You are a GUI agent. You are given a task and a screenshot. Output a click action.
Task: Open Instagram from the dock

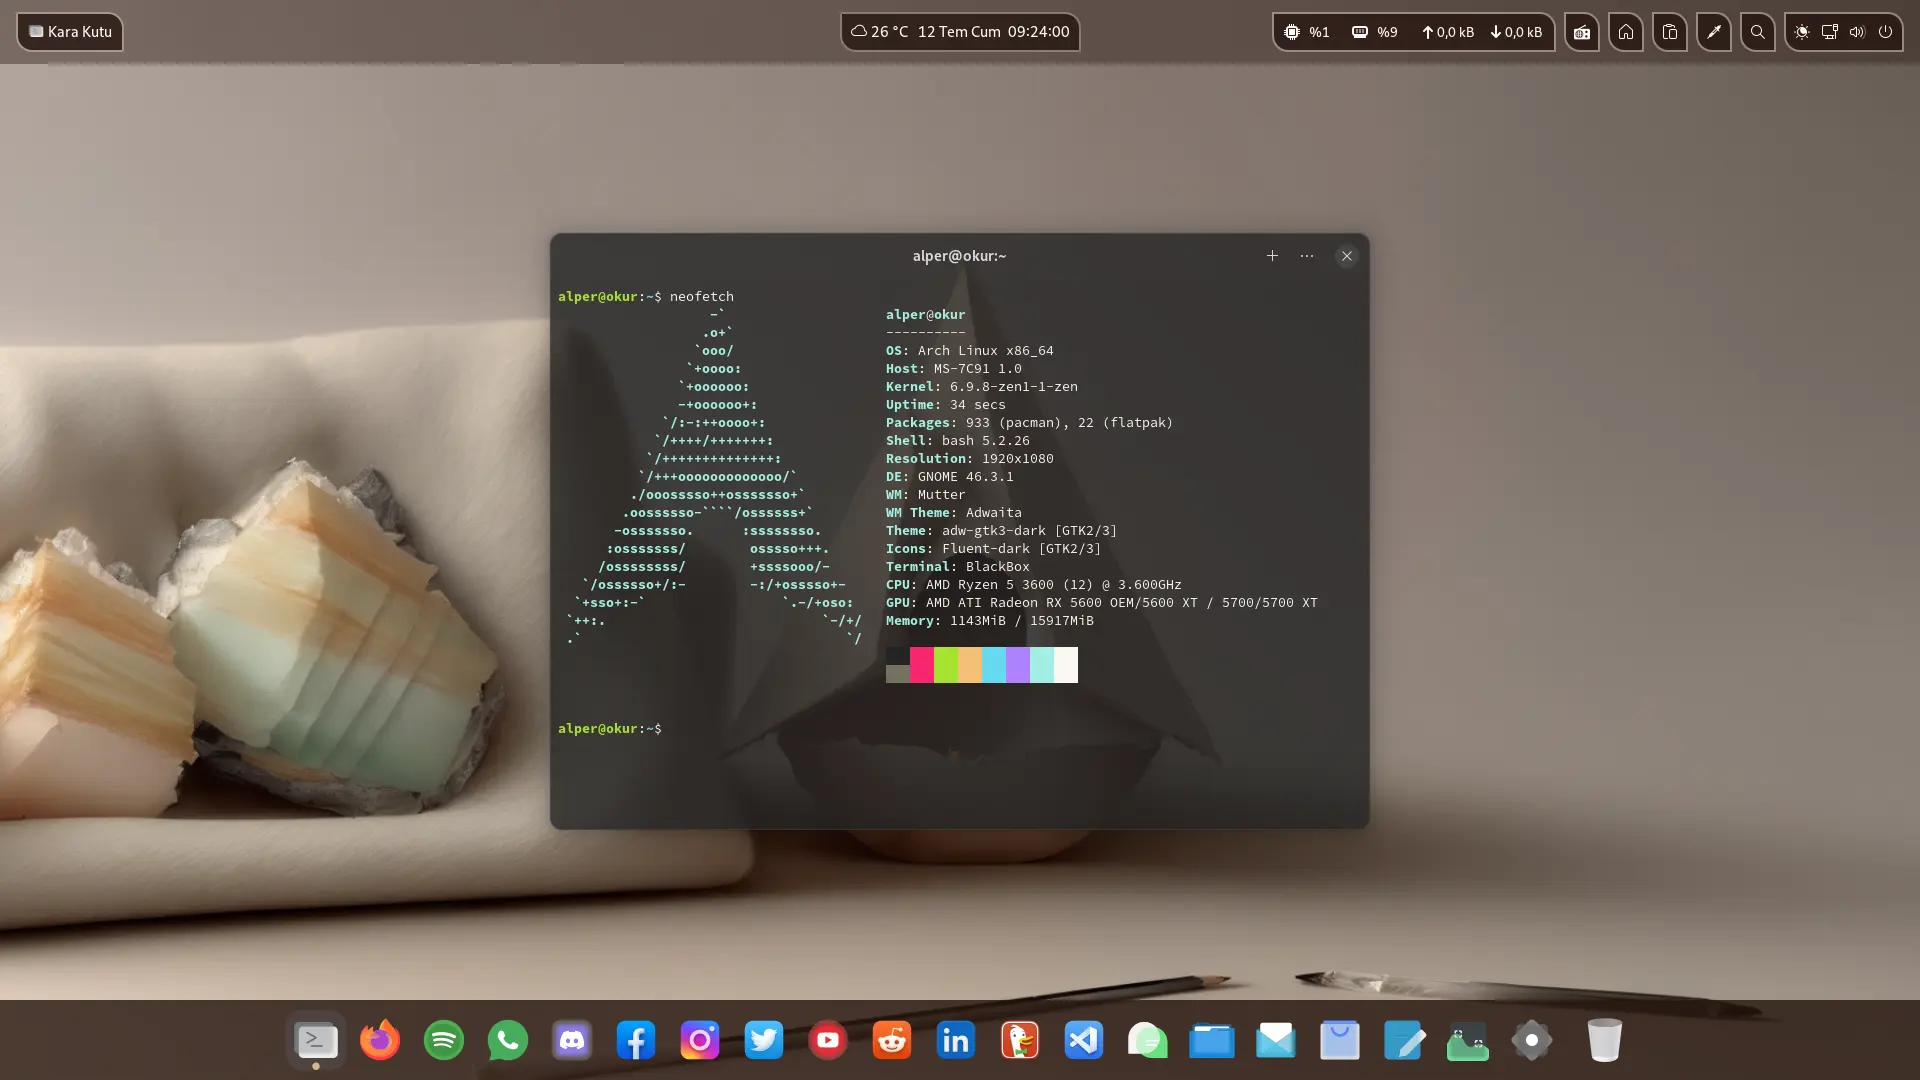click(x=700, y=1040)
